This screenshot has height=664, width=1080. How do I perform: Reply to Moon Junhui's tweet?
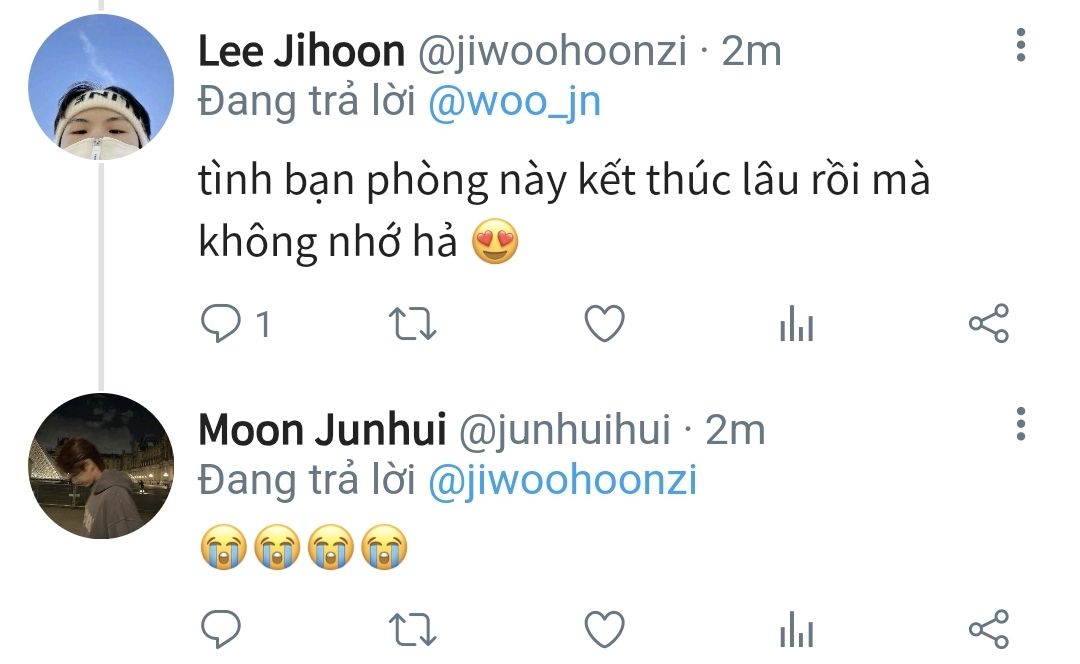(220, 629)
